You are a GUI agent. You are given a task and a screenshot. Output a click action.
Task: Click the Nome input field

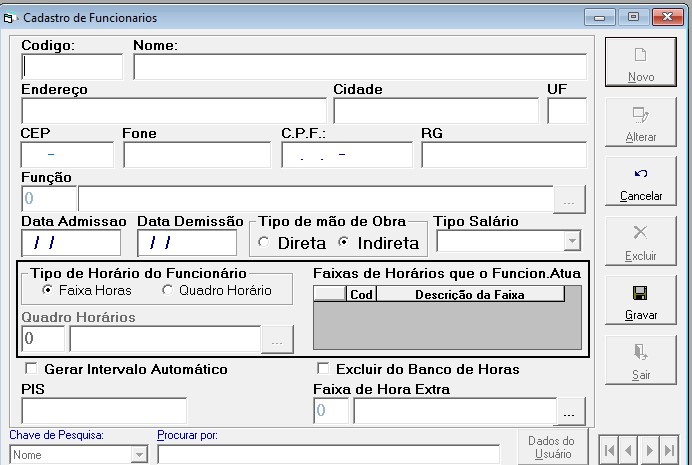click(360, 67)
